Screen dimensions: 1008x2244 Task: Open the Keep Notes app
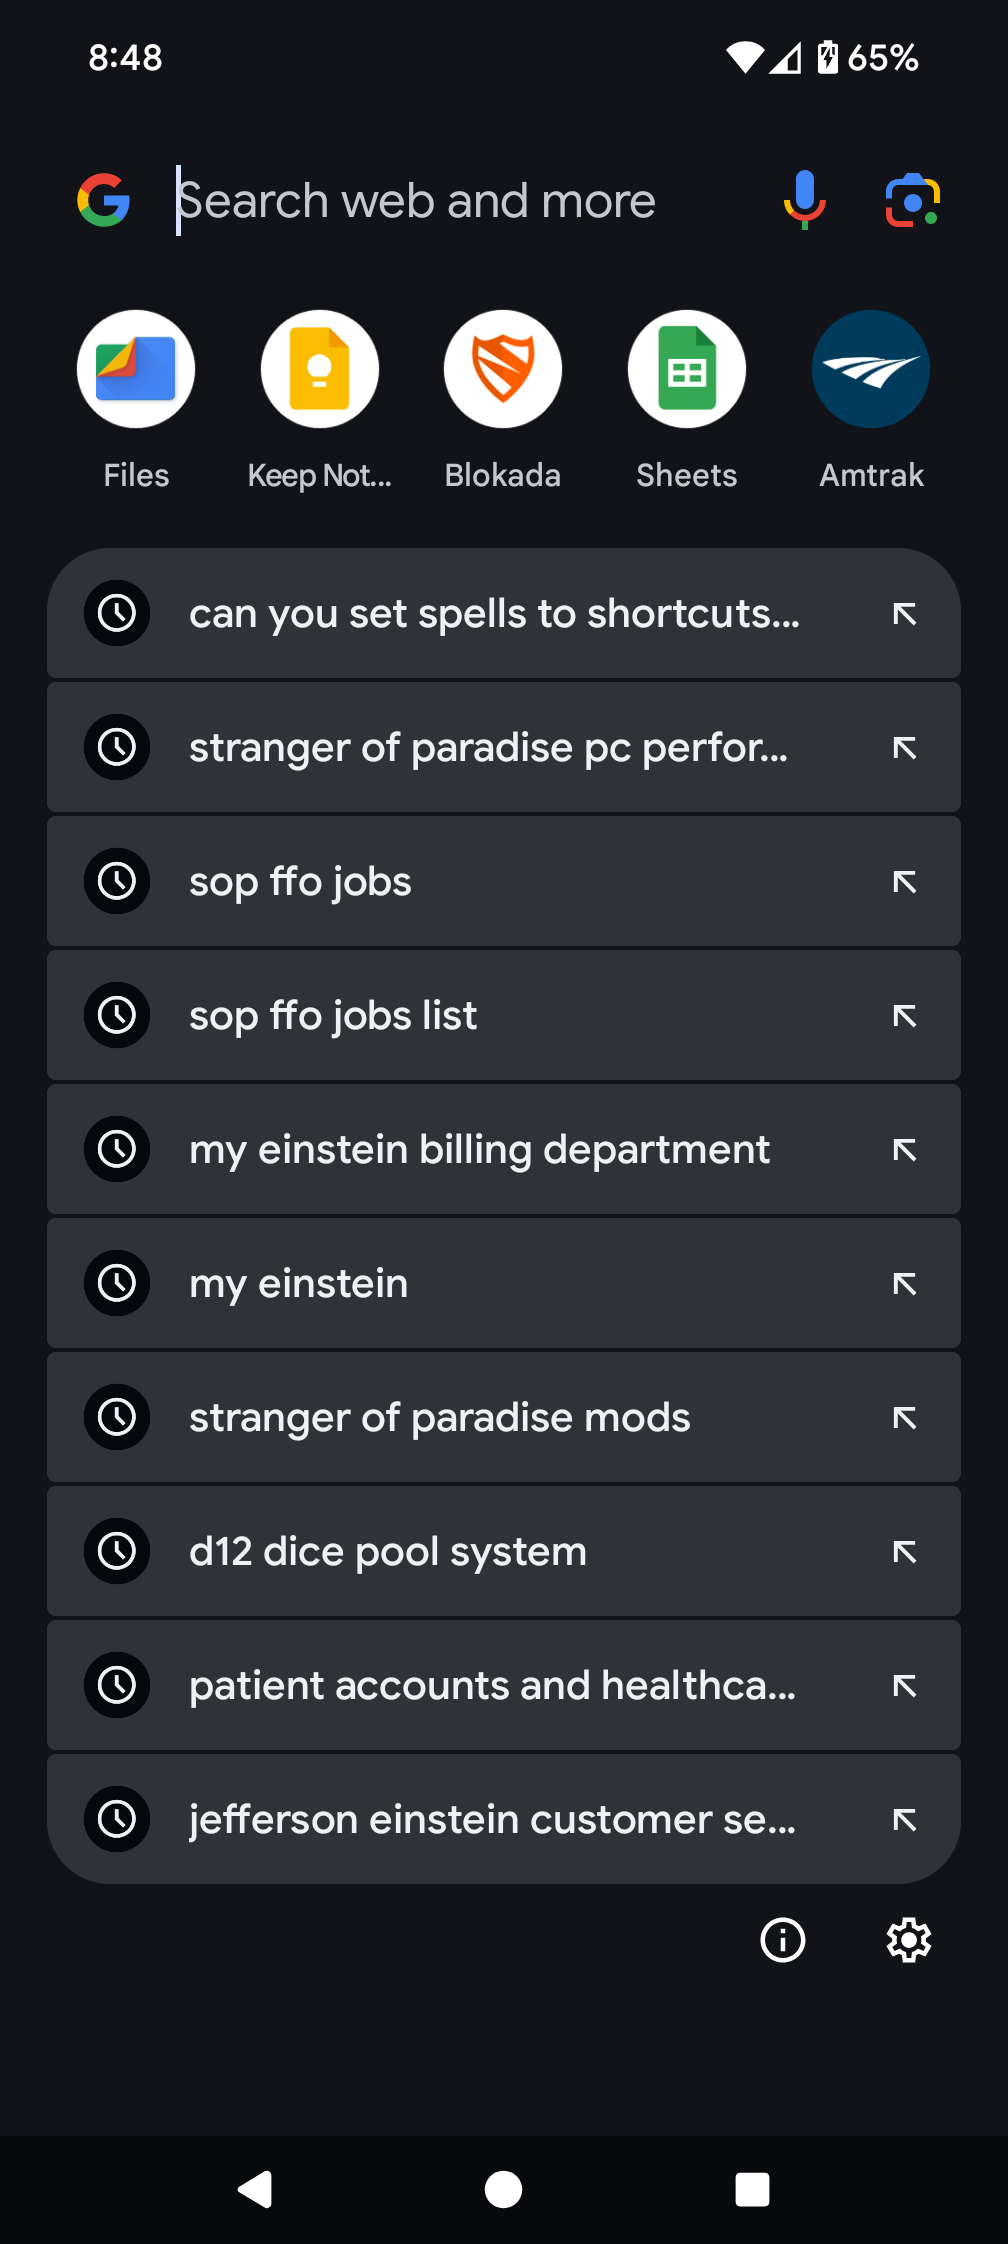pos(320,370)
